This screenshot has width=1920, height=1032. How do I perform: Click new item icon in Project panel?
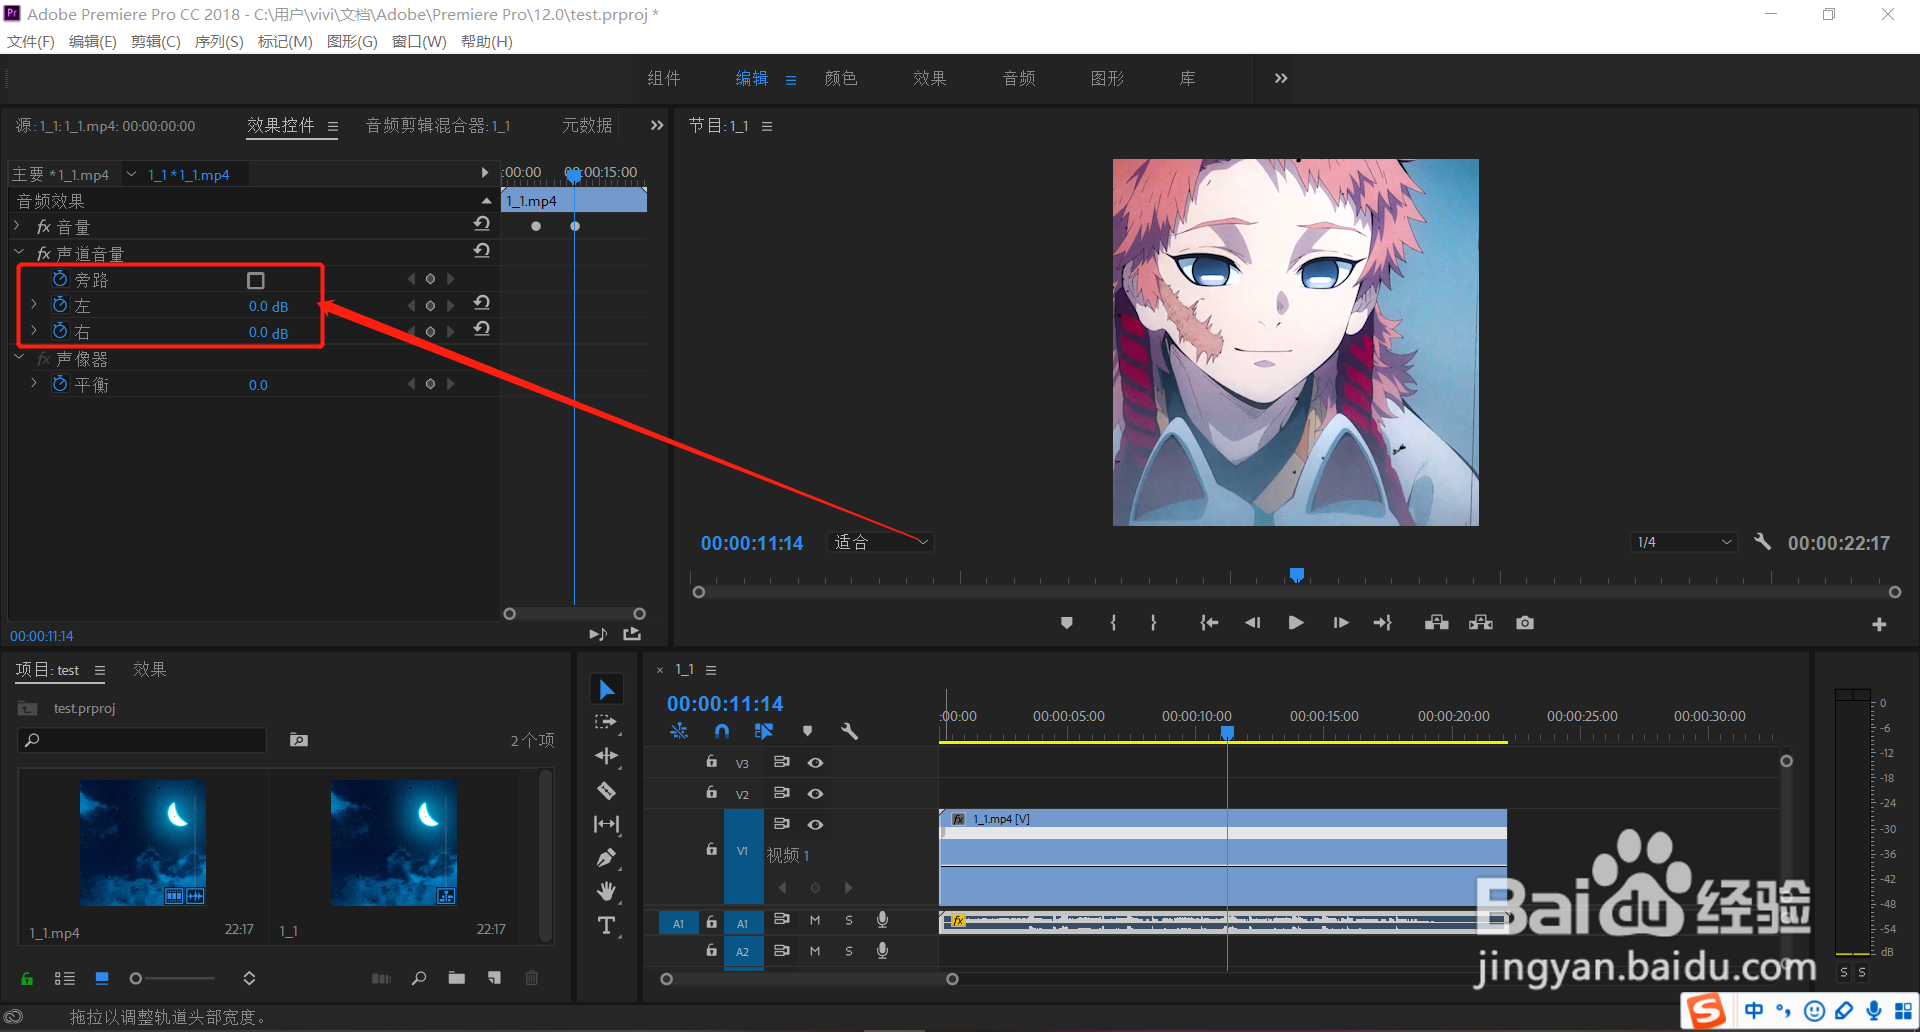pos(494,978)
